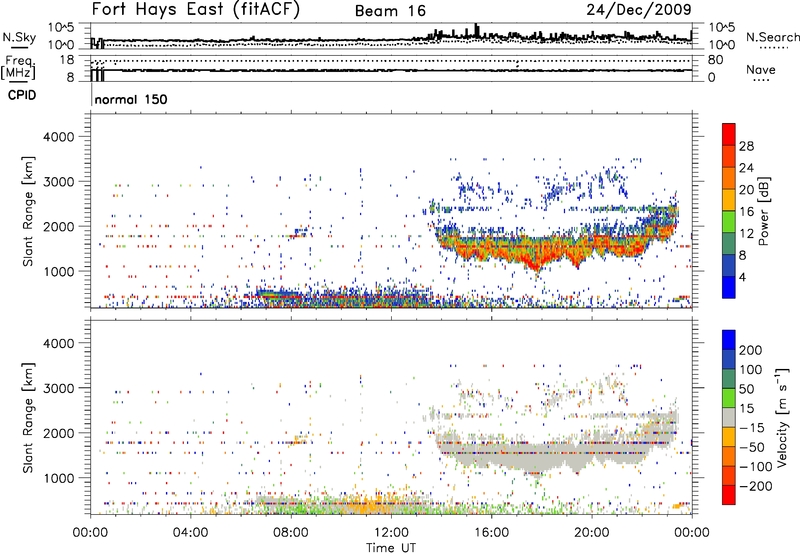
Task: Click the "00:00" tick at end of time axis
Action: click(692, 533)
